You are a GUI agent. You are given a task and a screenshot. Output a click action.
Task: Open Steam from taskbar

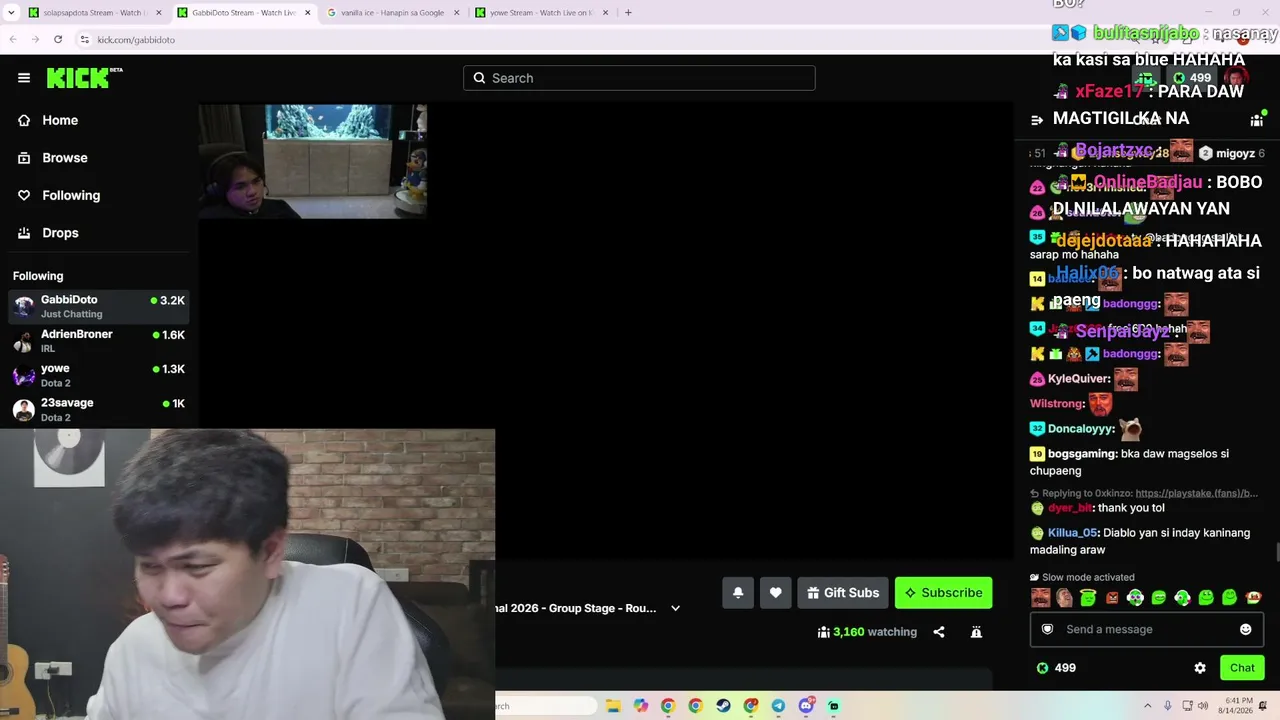click(x=723, y=706)
